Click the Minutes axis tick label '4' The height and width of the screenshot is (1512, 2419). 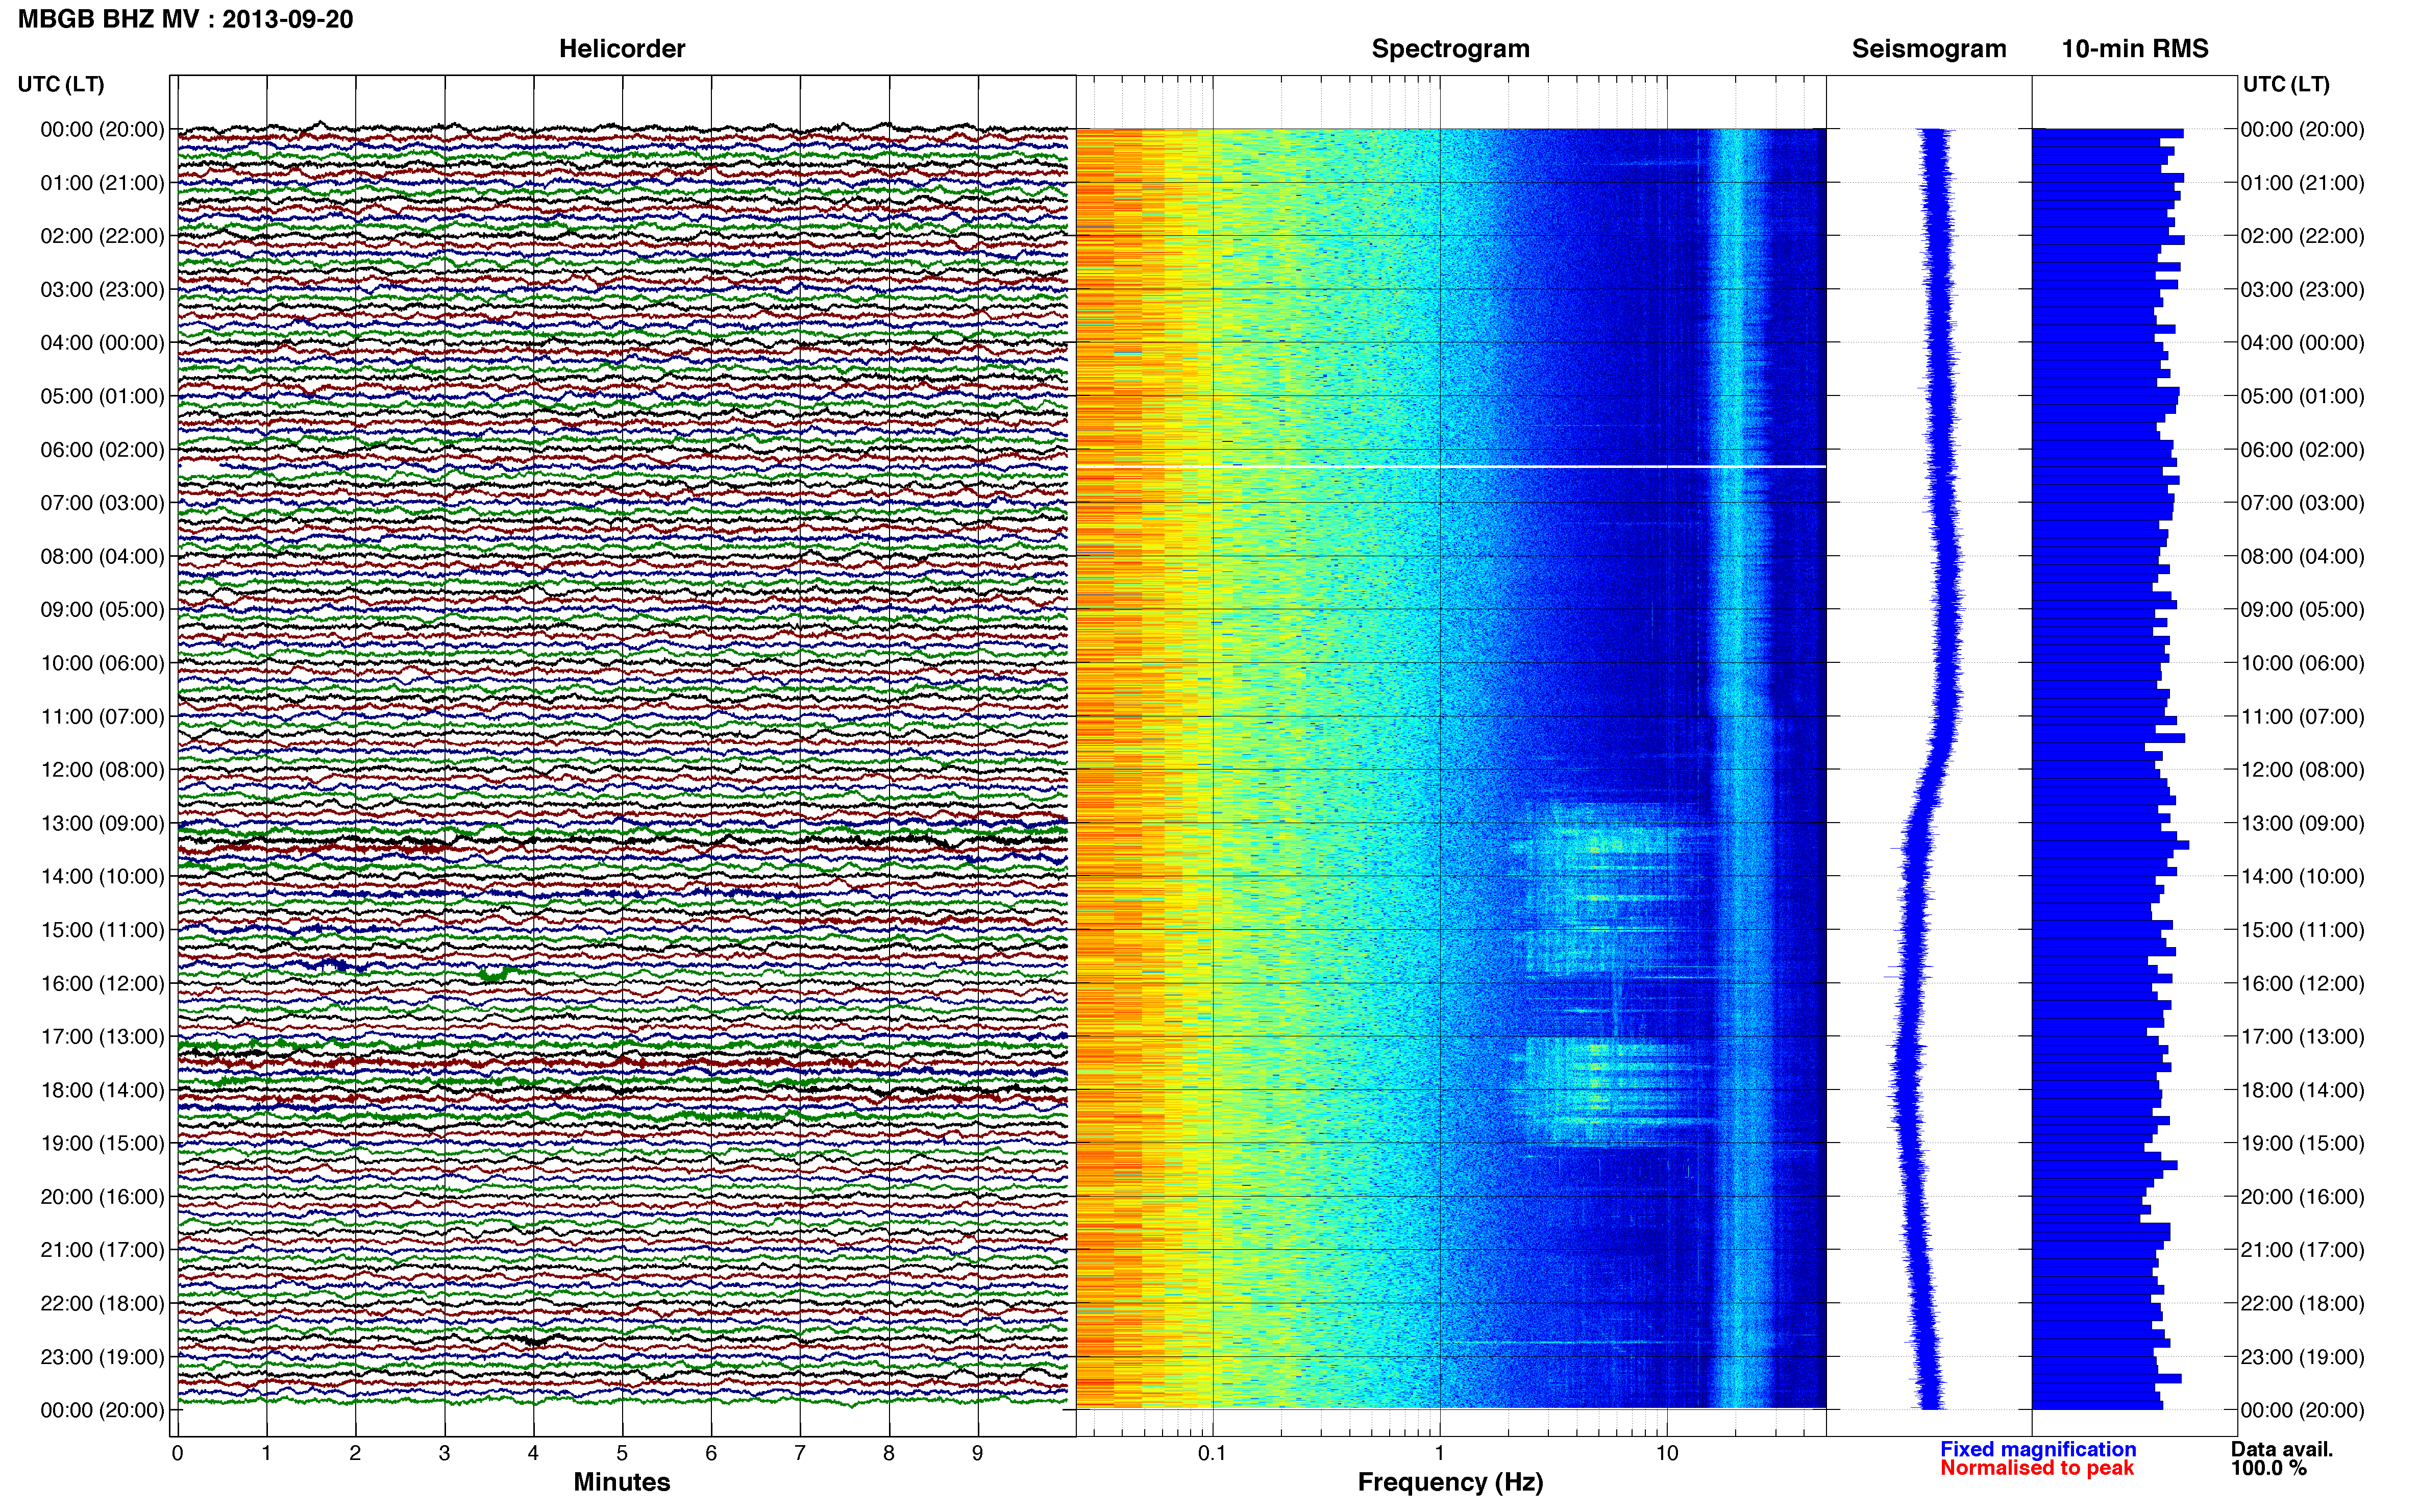[533, 1453]
